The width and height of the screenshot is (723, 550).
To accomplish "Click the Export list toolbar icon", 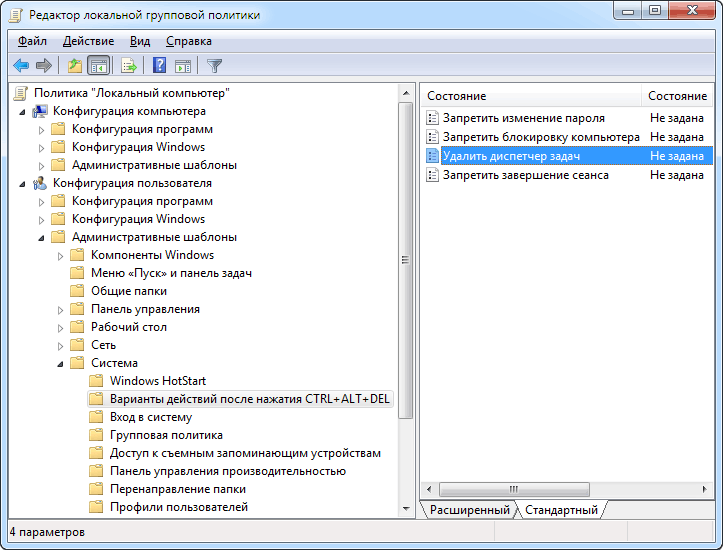I will (129, 66).
